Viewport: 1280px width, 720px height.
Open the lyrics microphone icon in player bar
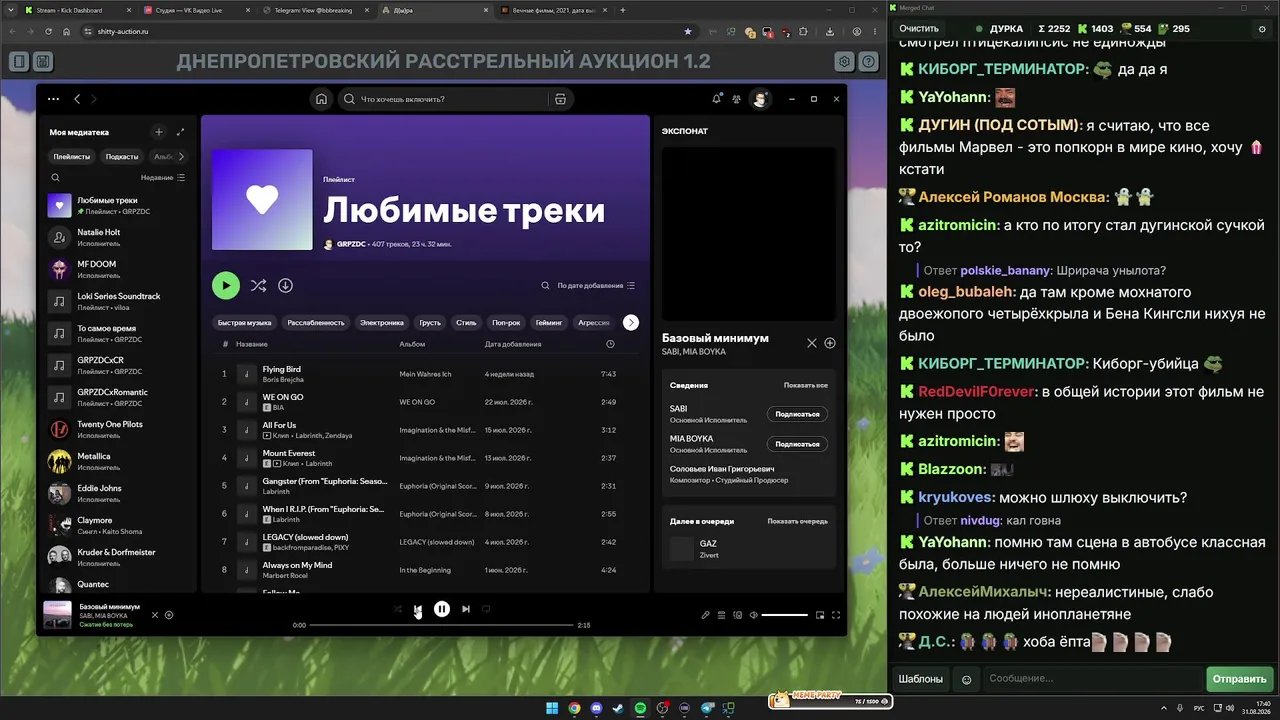point(705,615)
